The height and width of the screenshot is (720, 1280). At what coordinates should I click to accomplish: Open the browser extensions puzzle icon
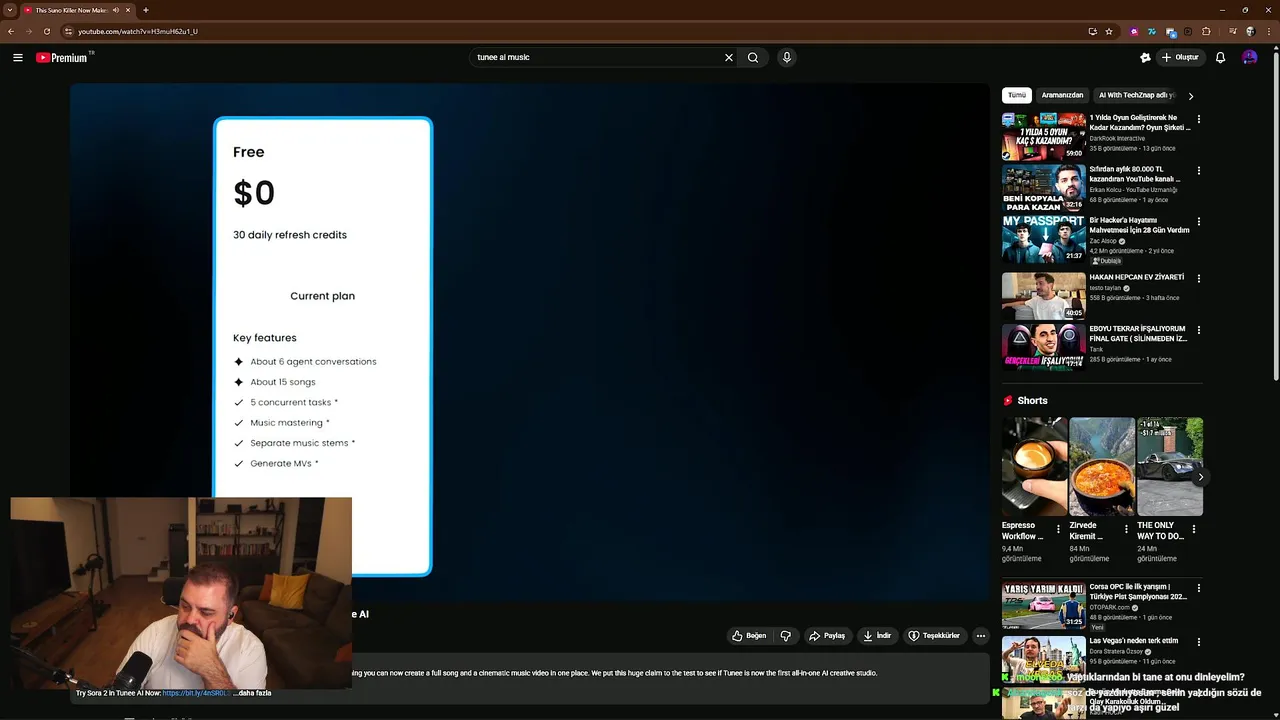pyautogui.click(x=1206, y=31)
